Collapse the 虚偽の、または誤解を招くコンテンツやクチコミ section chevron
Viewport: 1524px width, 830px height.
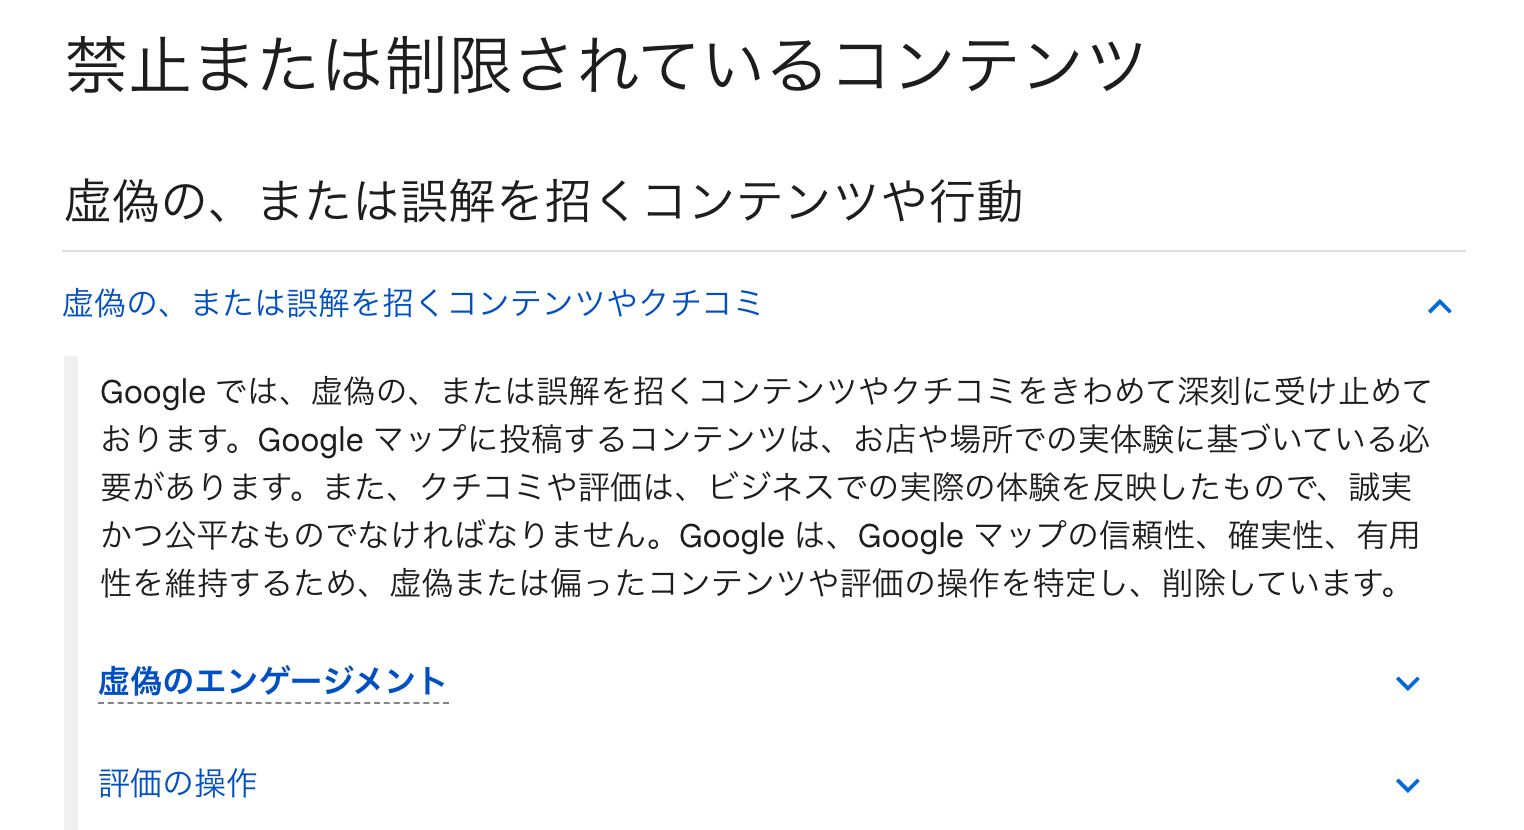coord(1439,306)
